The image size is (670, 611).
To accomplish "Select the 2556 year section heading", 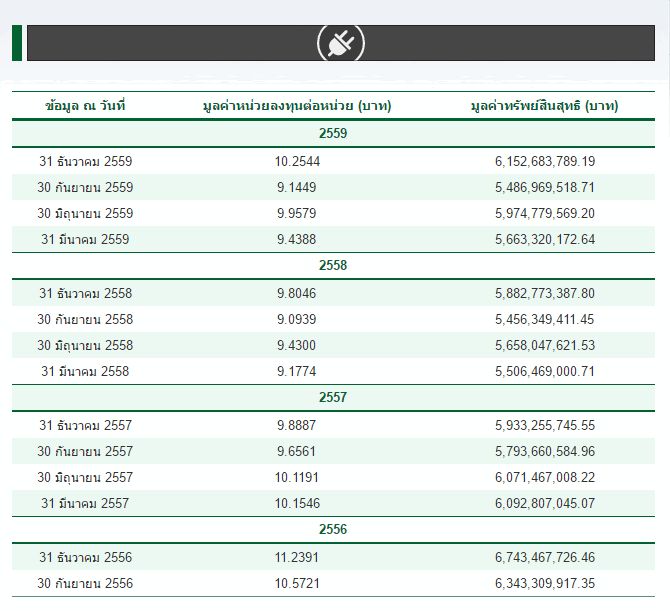I will click(x=333, y=529).
